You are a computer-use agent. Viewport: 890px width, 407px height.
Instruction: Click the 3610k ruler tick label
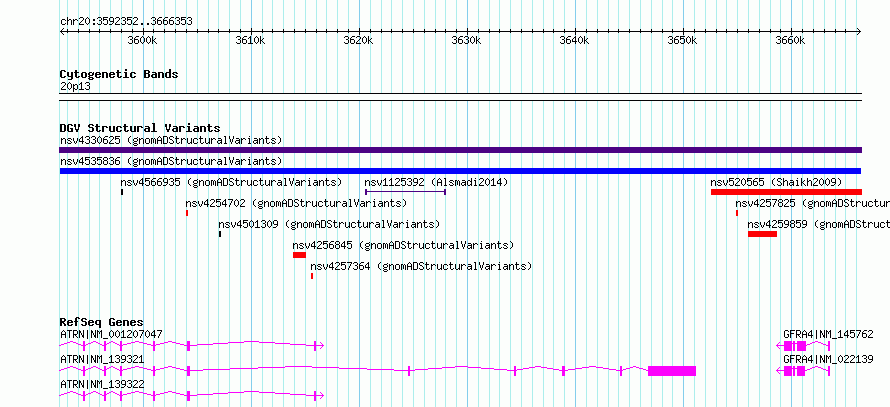click(250, 41)
